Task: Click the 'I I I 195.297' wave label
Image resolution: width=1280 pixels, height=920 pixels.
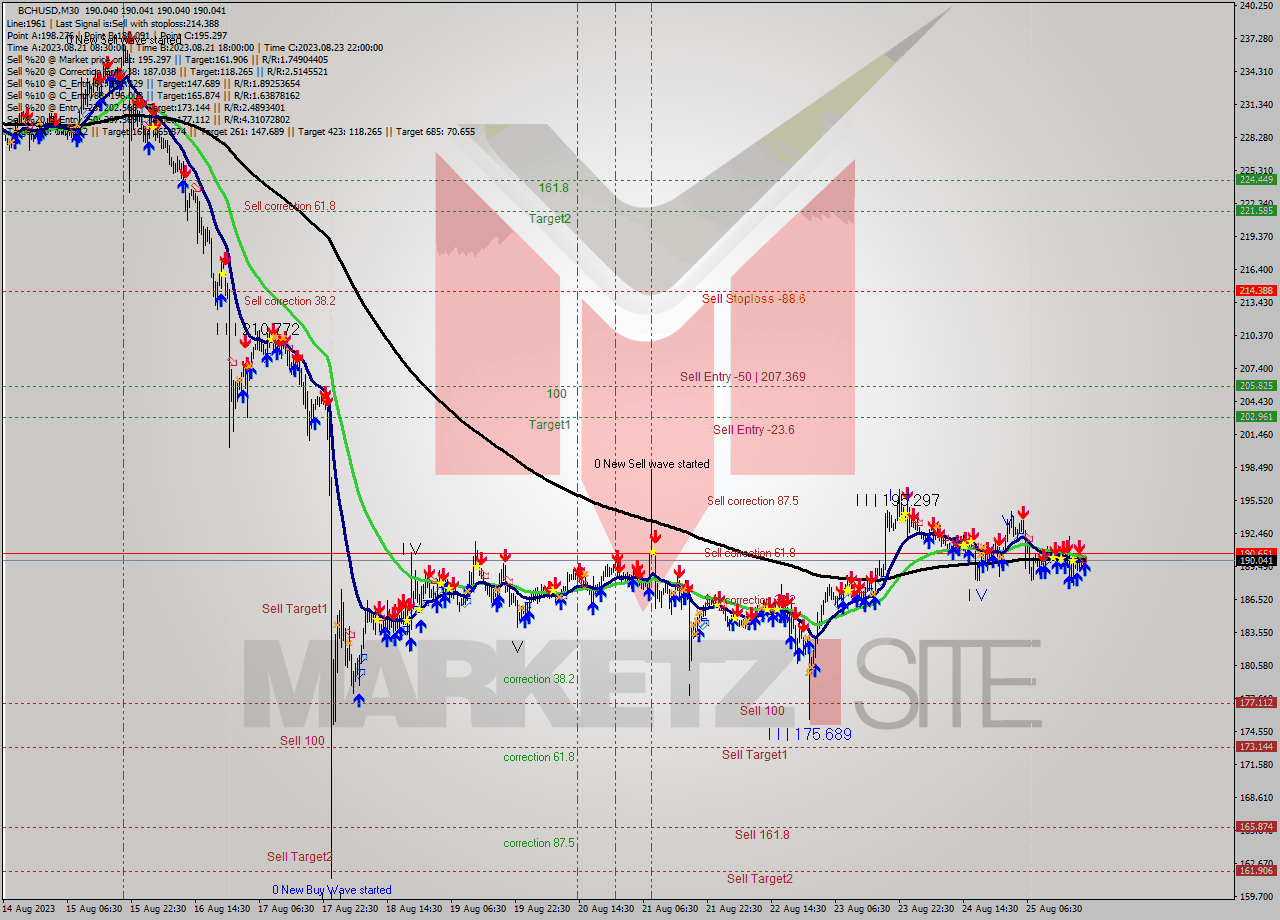Action: tap(898, 500)
